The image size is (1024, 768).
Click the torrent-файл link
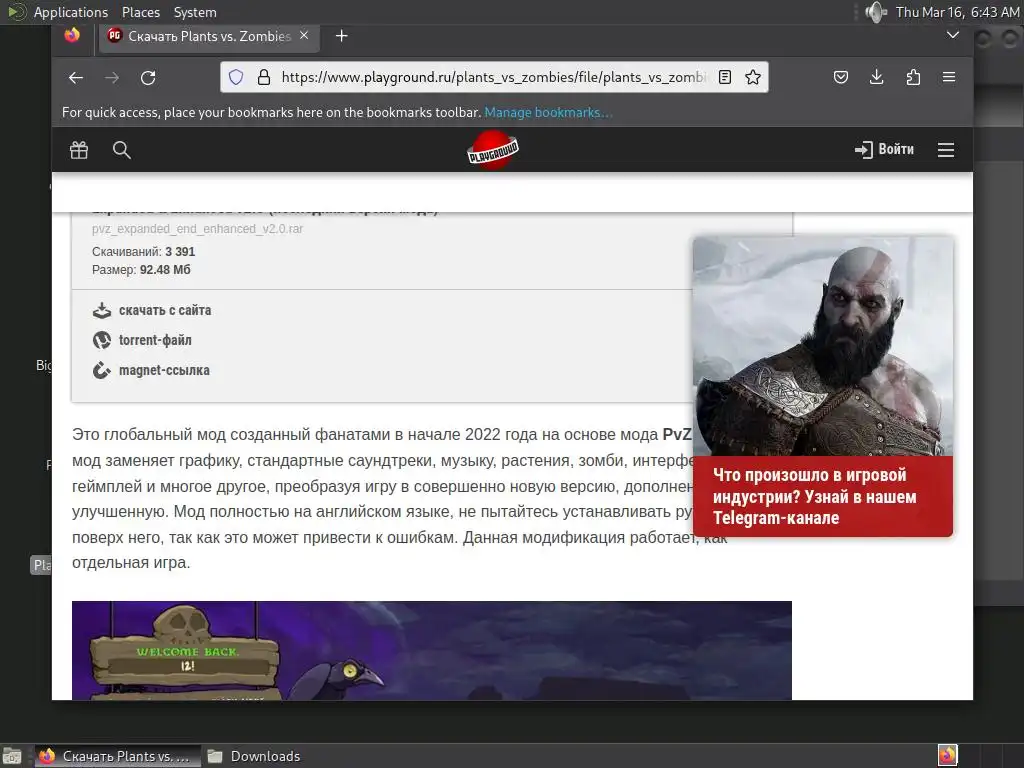pyautogui.click(x=142, y=340)
